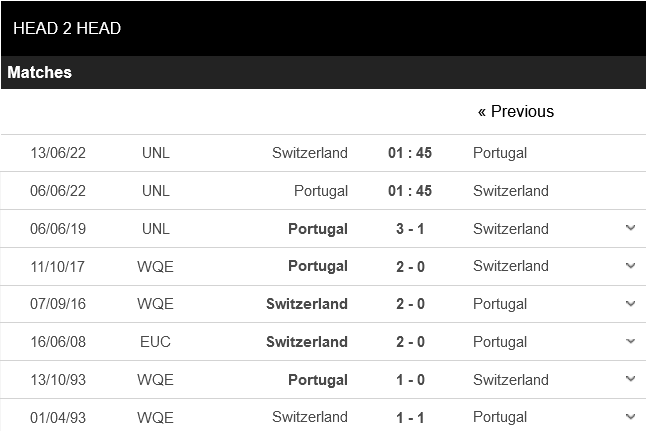Click the 3 - 1 score result
The height and width of the screenshot is (431, 646).
click(x=409, y=229)
